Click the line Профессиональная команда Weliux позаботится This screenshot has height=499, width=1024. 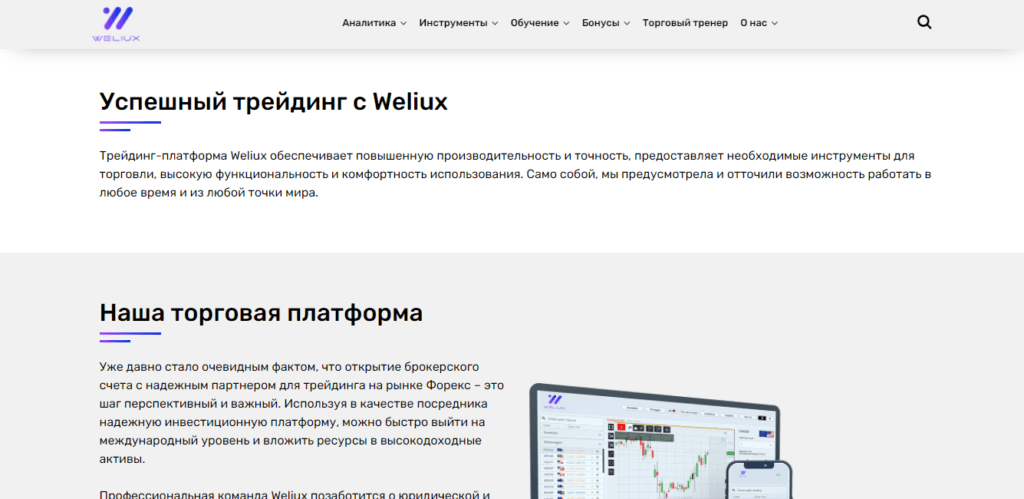pos(295,494)
